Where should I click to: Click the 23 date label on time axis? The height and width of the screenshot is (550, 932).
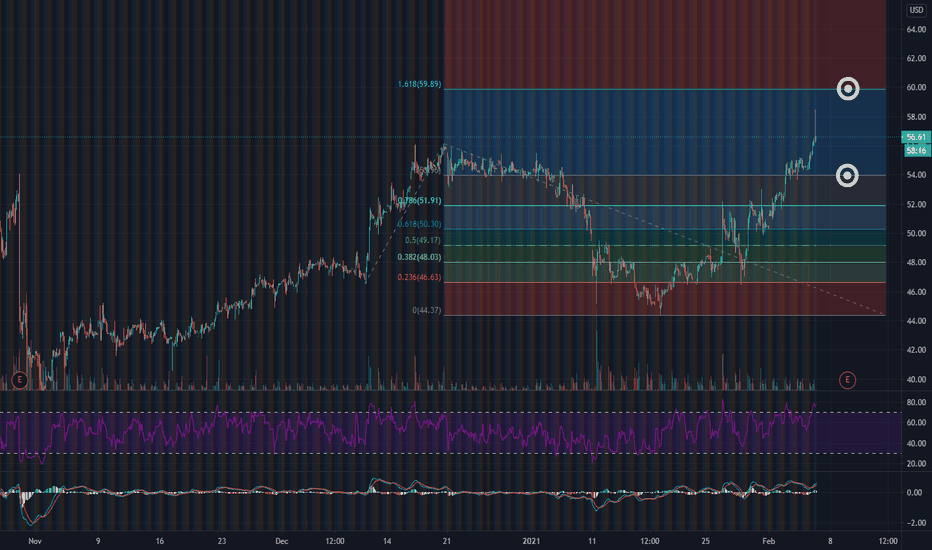pyautogui.click(x=222, y=541)
